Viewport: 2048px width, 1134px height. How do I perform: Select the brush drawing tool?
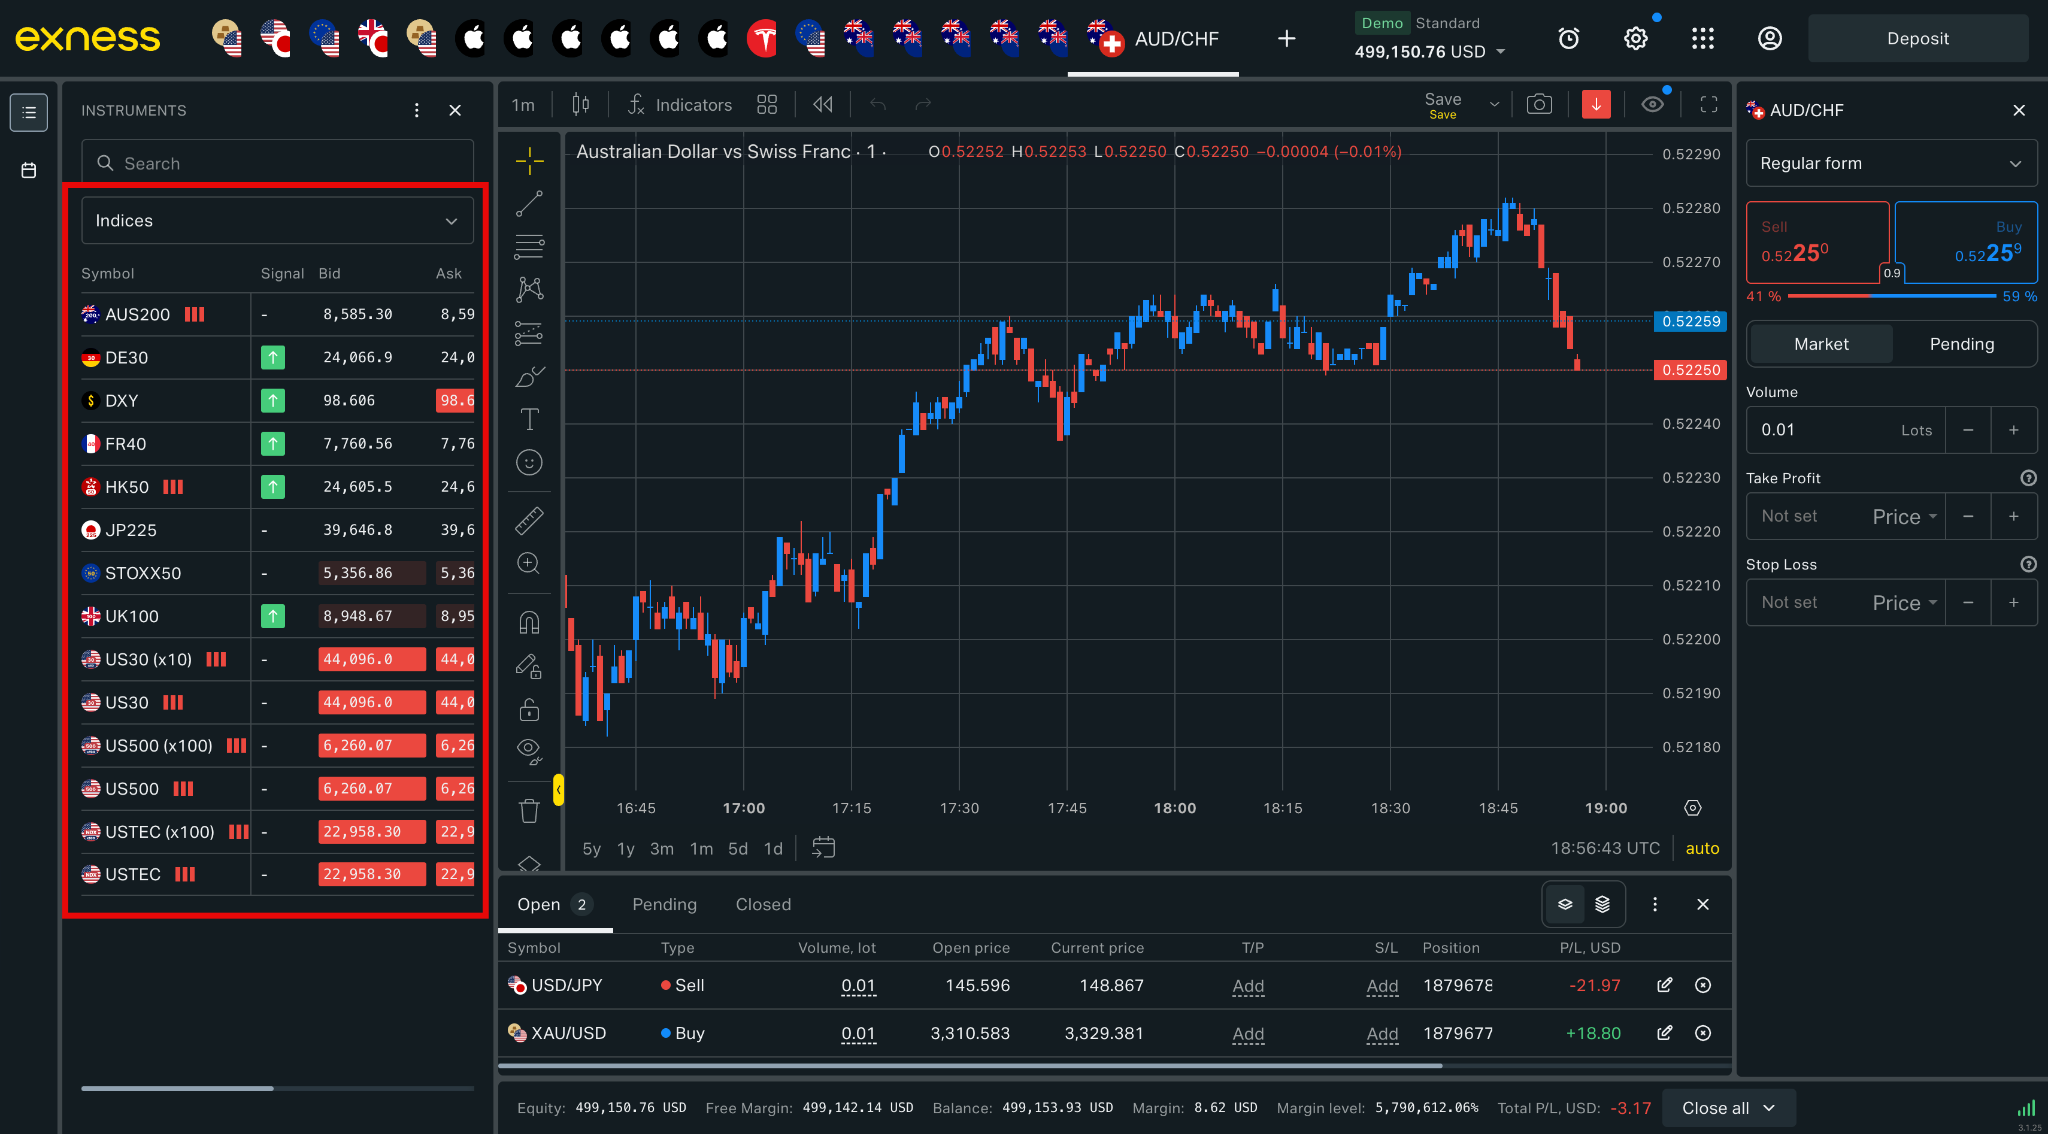click(529, 377)
